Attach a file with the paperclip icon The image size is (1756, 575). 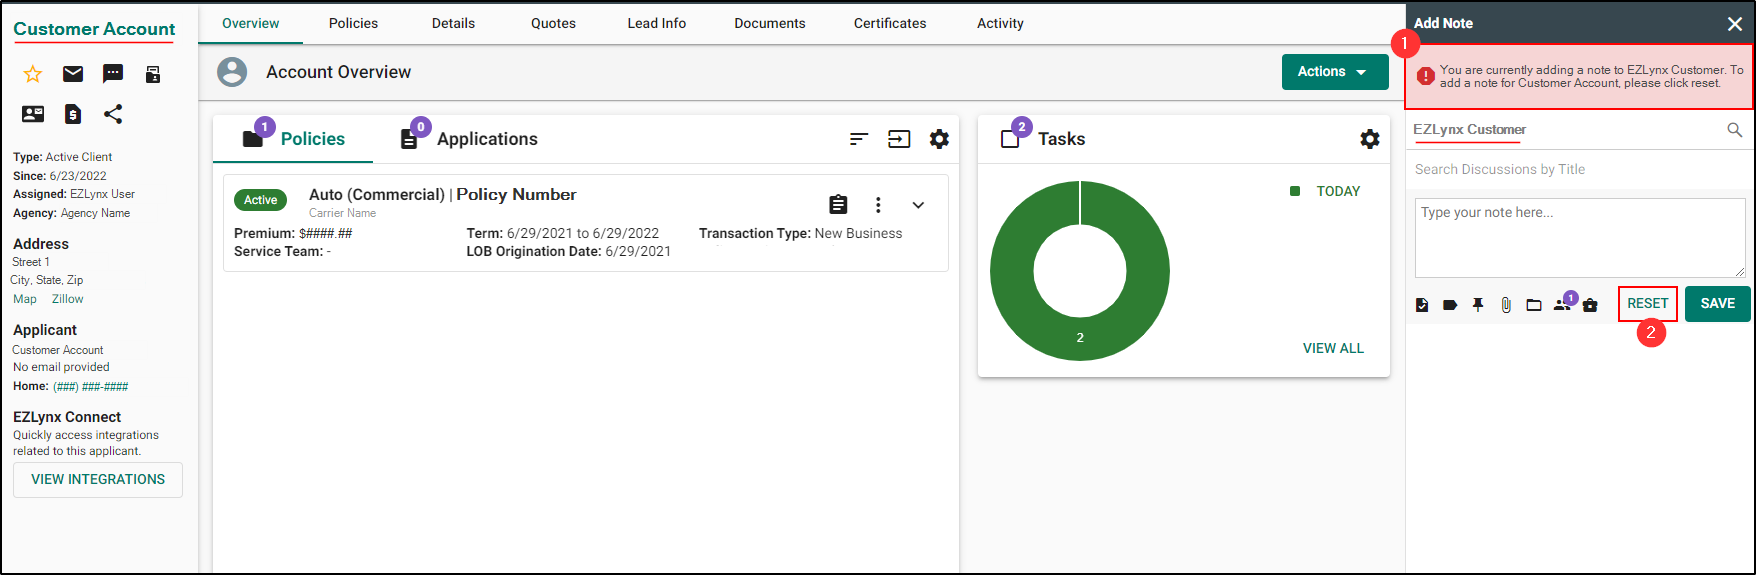(x=1506, y=305)
